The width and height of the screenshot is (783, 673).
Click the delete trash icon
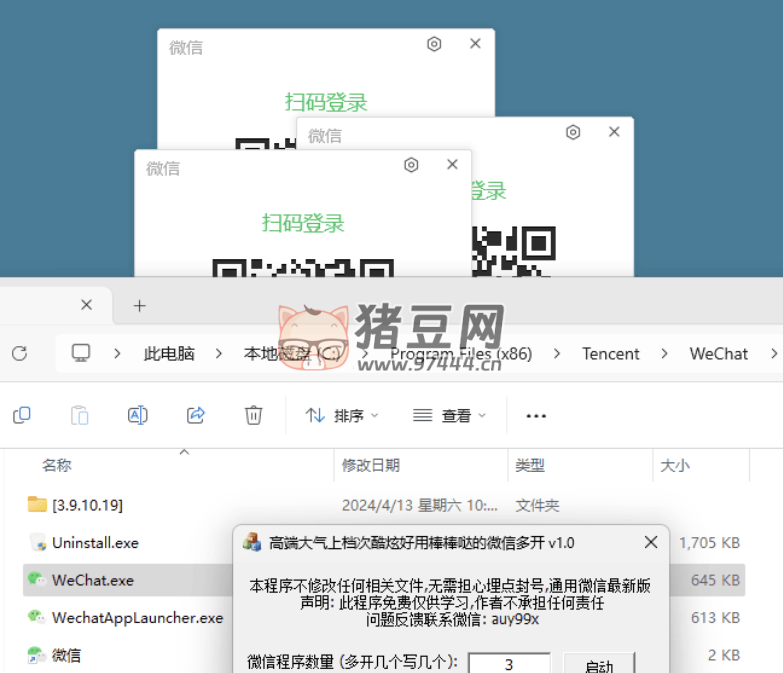pos(254,415)
